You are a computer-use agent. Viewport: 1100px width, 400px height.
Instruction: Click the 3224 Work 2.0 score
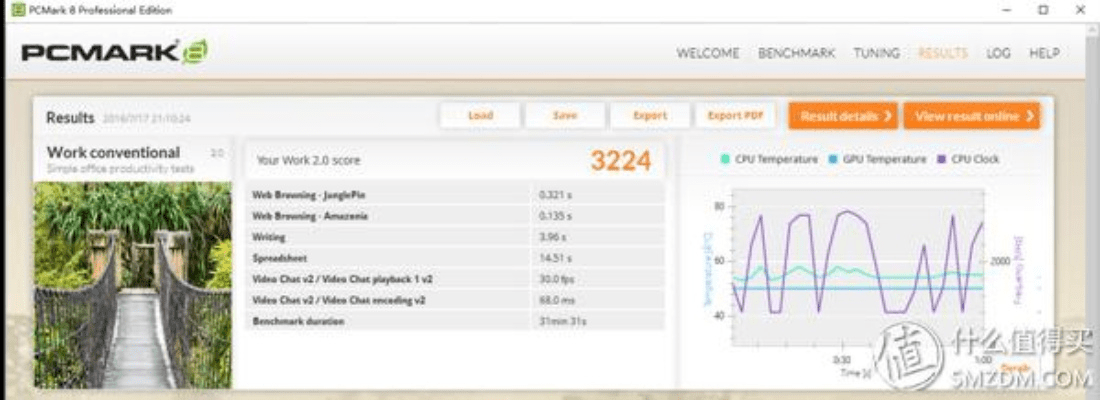coord(620,160)
